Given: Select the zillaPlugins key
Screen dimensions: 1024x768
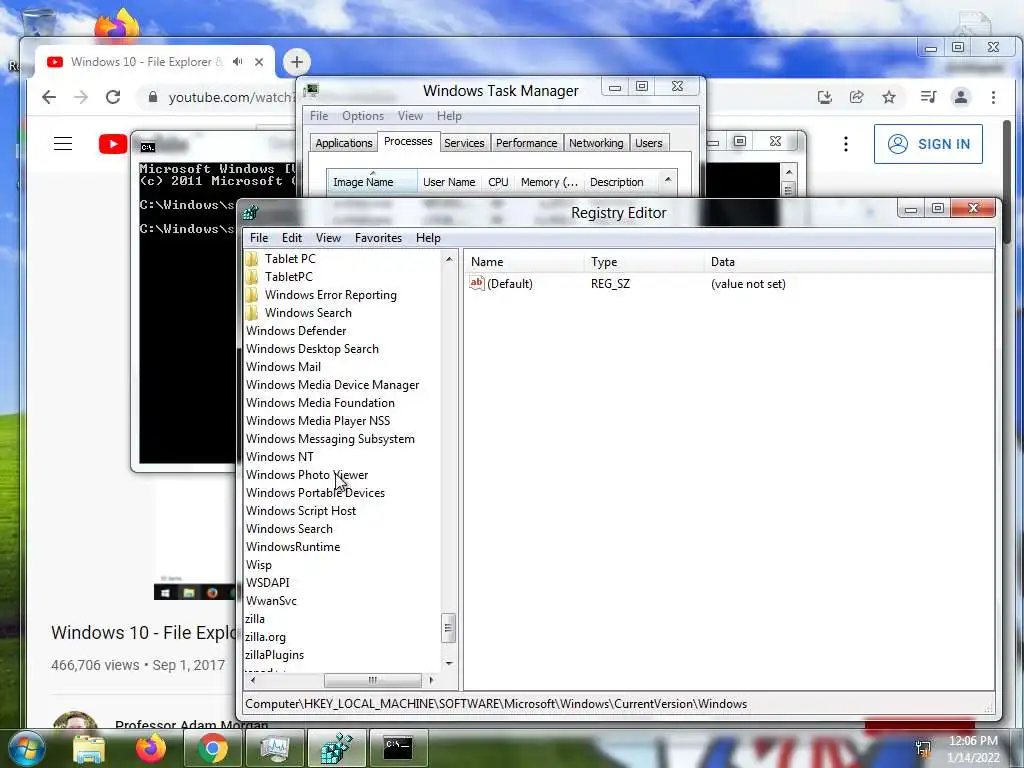Looking at the screenshot, I should [x=274, y=654].
